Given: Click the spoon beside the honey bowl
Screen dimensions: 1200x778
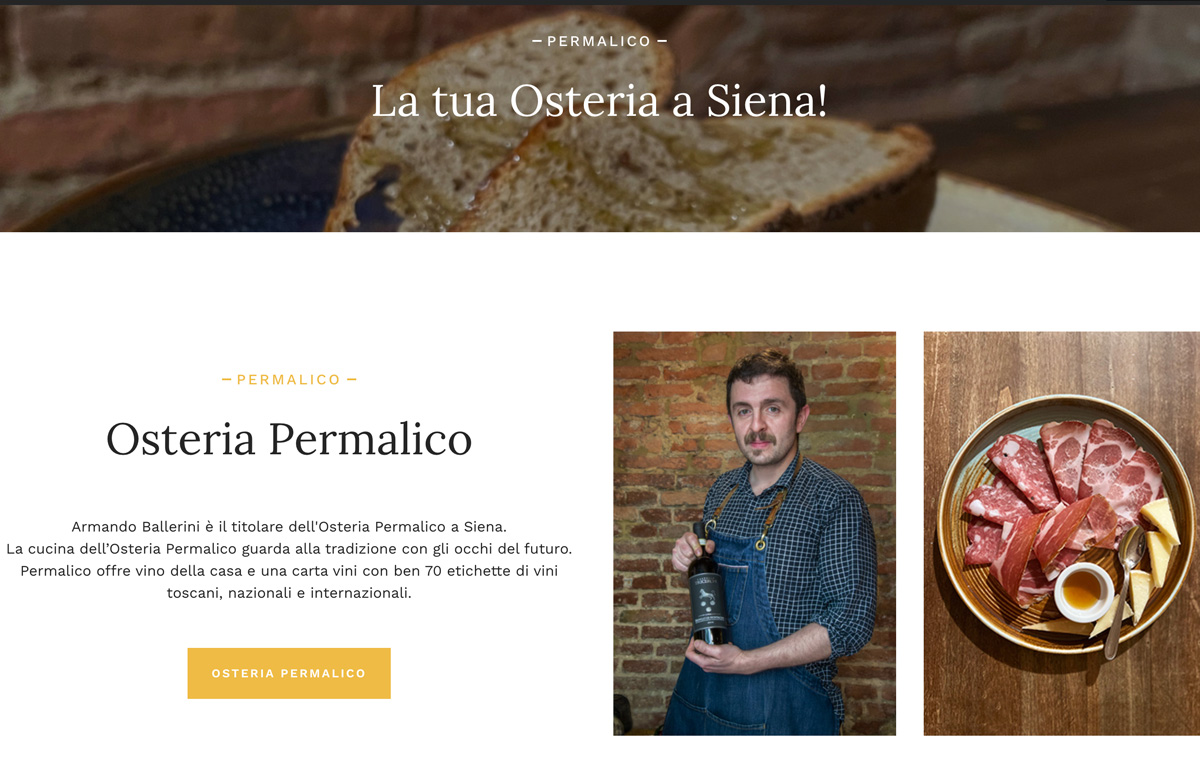Looking at the screenshot, I should [1123, 590].
